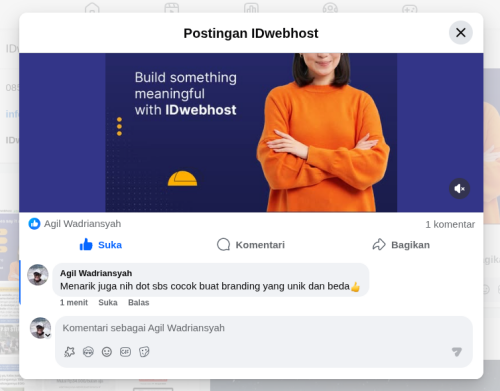500x391 pixels.
Task: Send the comment with arrow icon
Action: [x=457, y=352]
